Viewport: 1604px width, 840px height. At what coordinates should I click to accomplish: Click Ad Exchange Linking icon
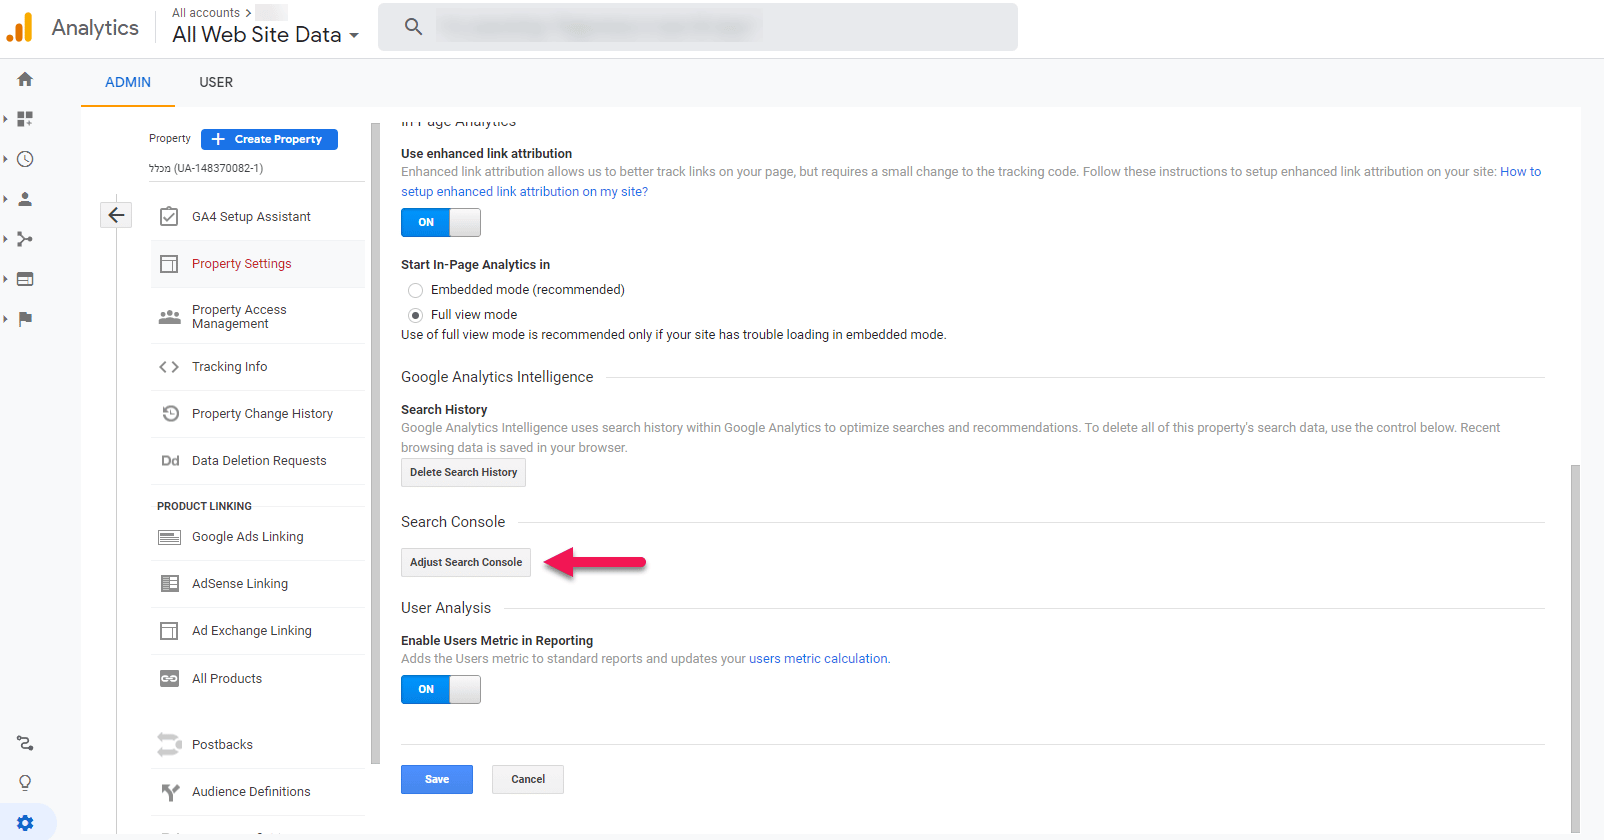[x=169, y=631]
